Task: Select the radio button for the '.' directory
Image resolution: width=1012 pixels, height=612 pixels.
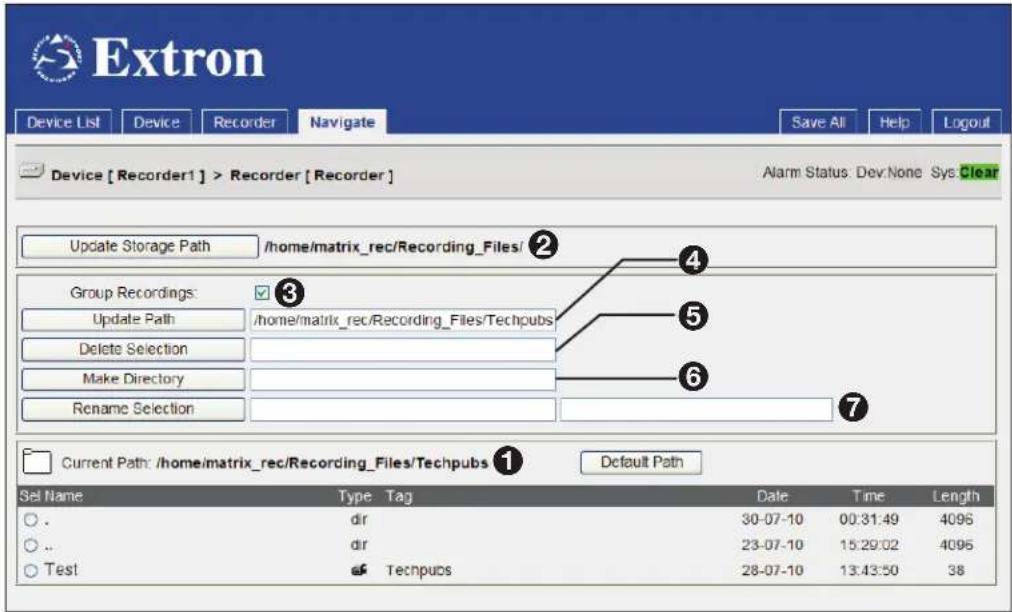Action: pyautogui.click(x=30, y=520)
